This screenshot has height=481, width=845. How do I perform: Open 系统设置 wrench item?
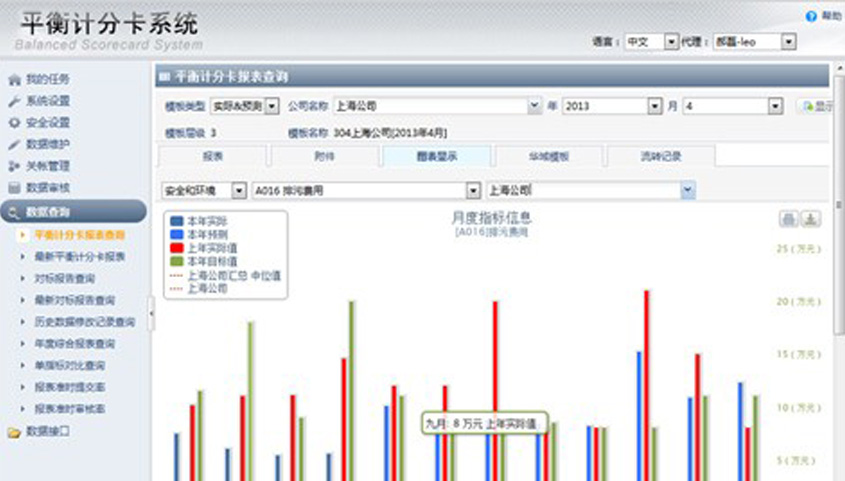(x=47, y=101)
